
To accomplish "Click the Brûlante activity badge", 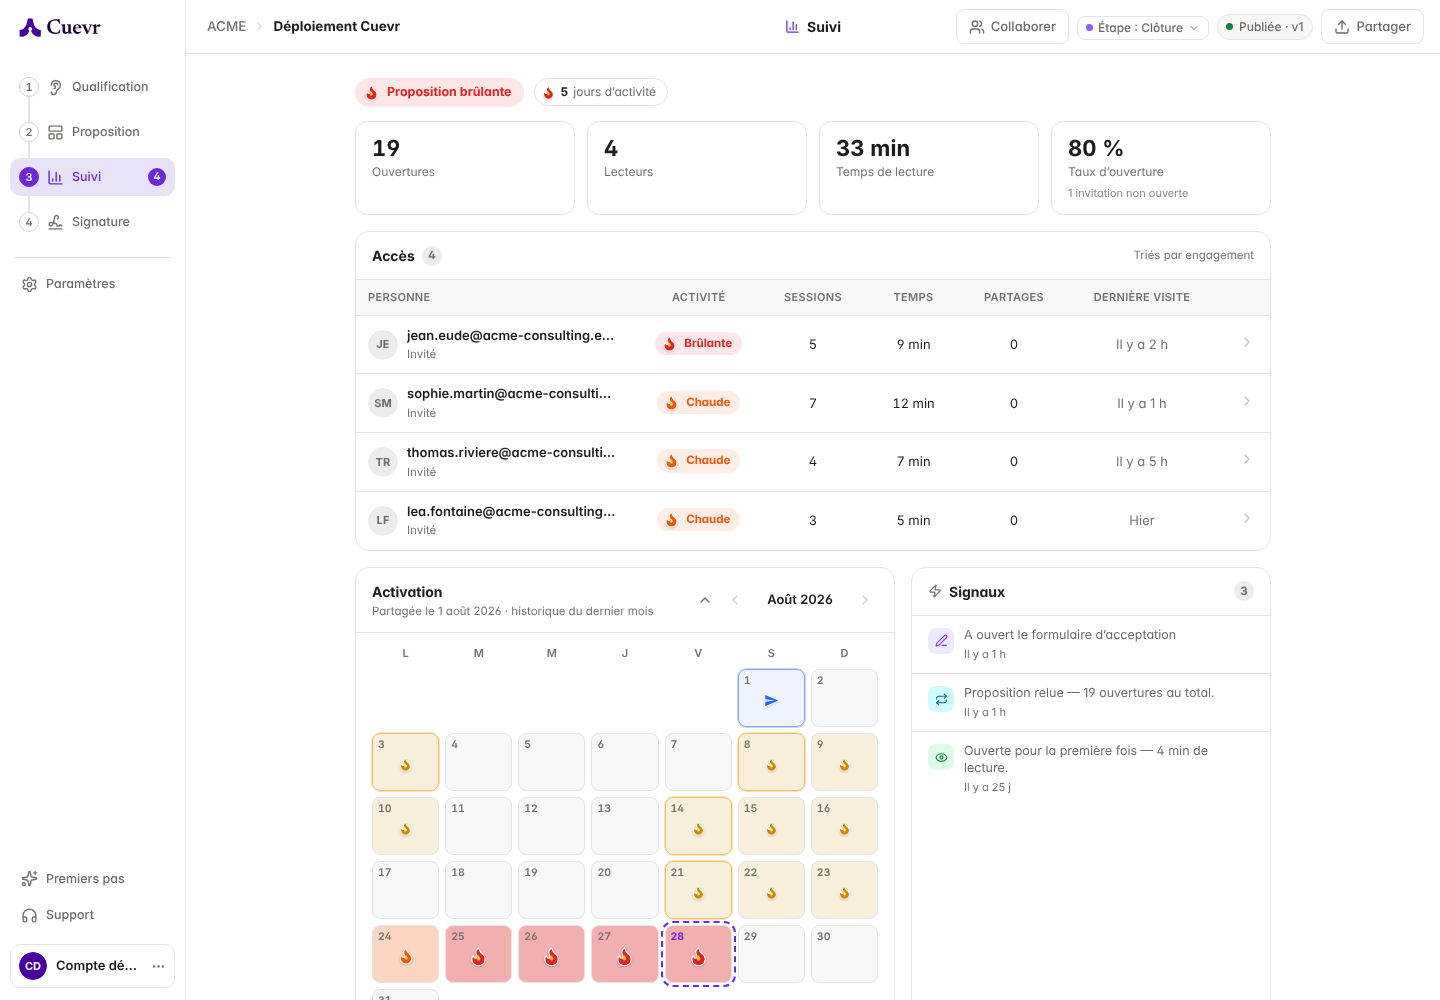I will tap(698, 344).
